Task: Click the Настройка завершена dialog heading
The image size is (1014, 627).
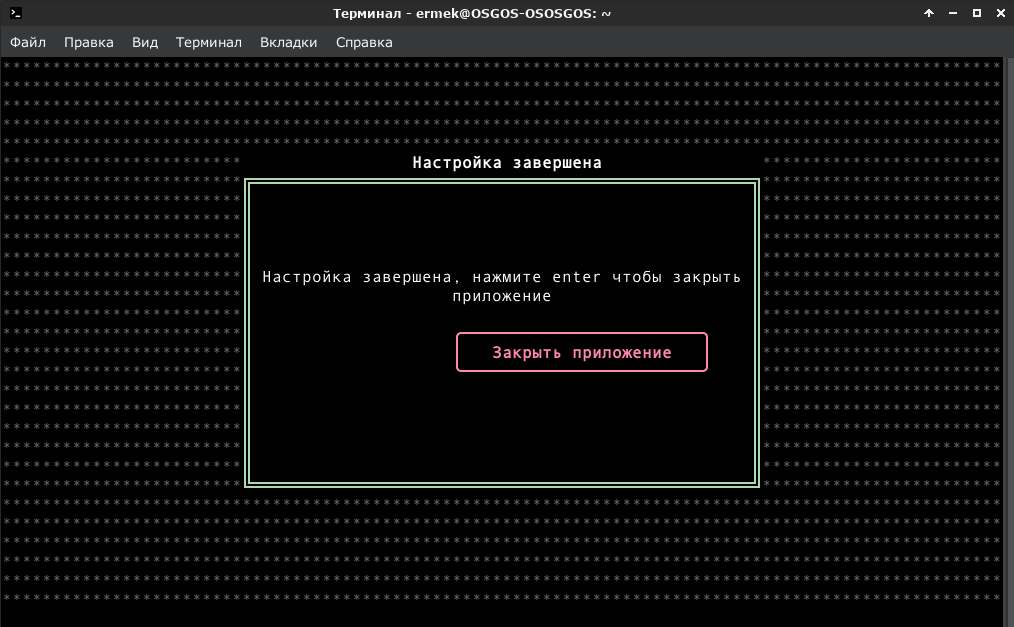Action: coord(507,162)
